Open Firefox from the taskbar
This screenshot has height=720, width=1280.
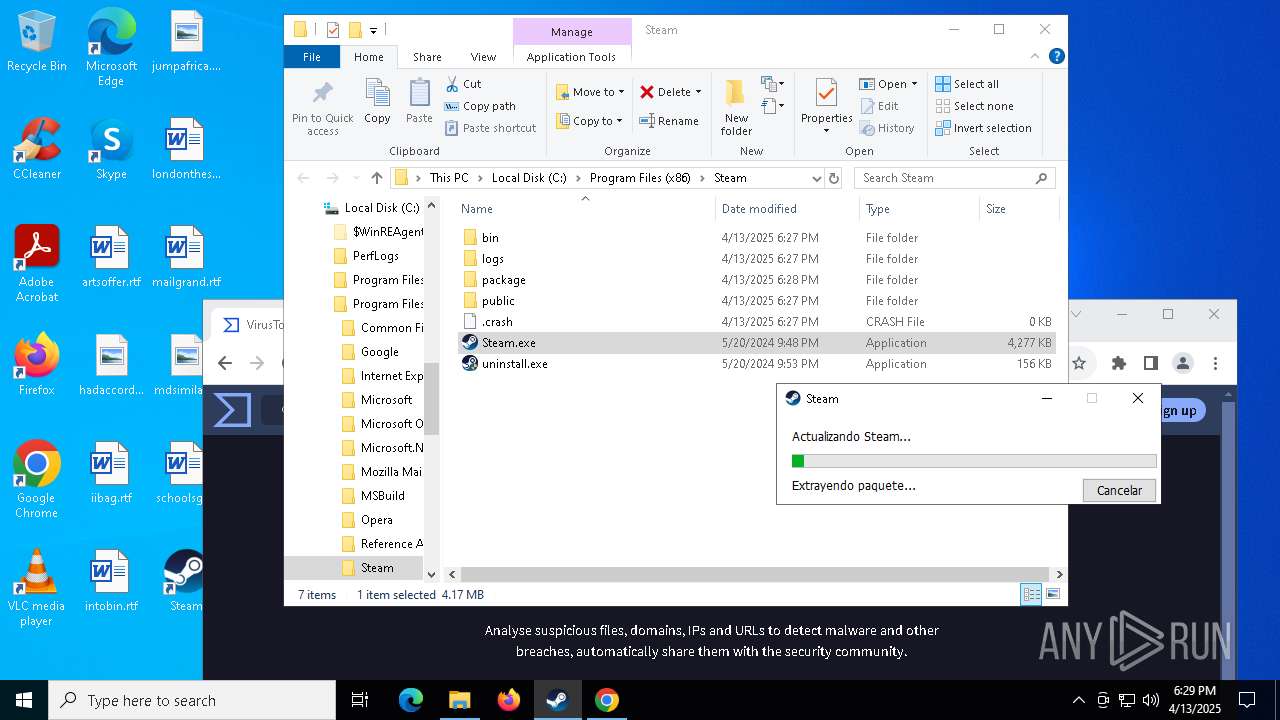point(509,700)
